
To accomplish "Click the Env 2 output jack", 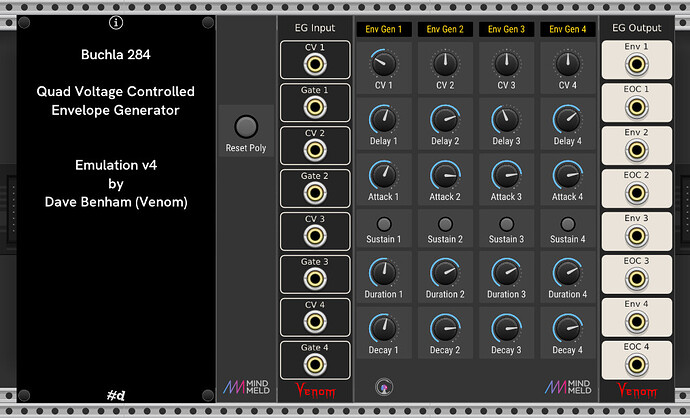I will (636, 150).
